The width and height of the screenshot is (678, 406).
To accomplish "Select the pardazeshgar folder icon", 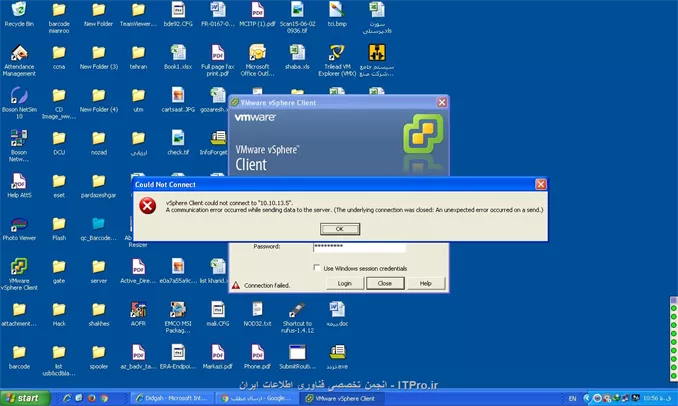I will click(99, 186).
